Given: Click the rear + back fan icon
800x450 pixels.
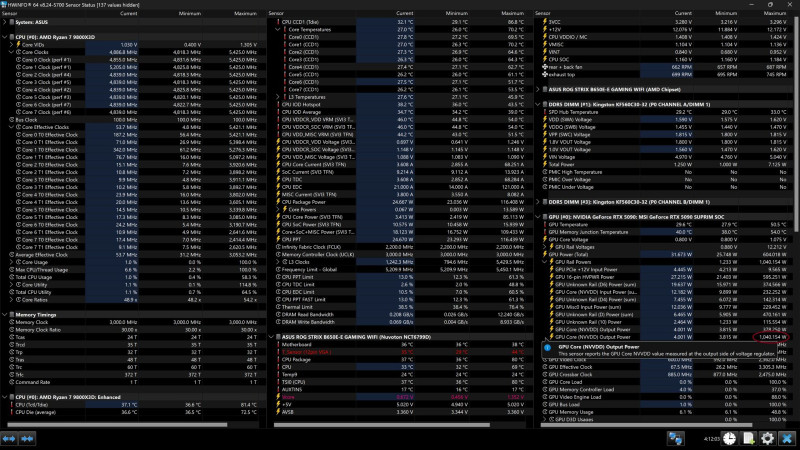Looking at the screenshot, I should [x=544, y=67].
